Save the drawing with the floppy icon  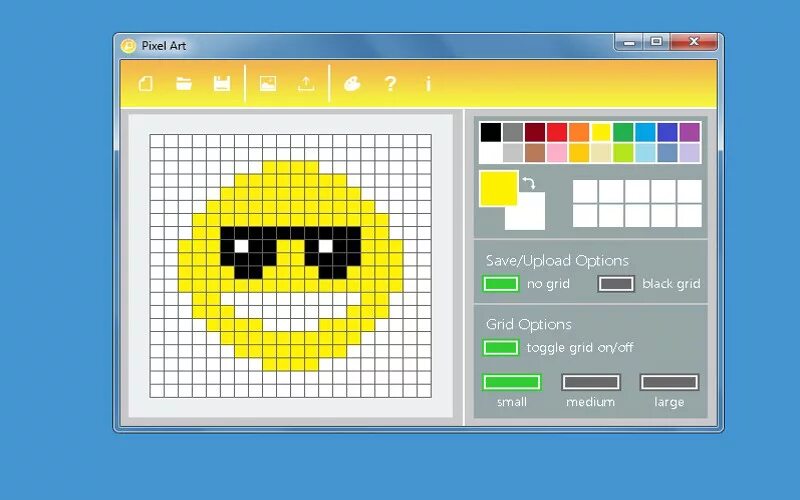coord(221,84)
